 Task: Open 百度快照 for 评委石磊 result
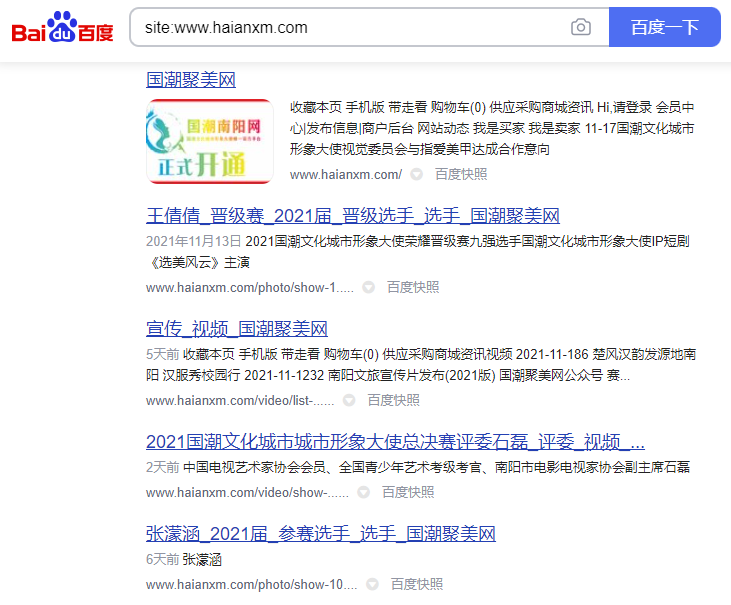pos(408,492)
